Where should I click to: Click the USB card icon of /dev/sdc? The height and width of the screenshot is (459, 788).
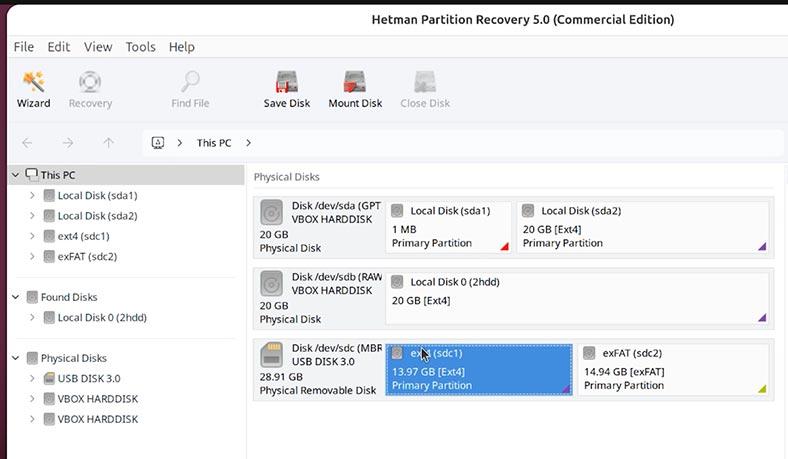tap(271, 355)
